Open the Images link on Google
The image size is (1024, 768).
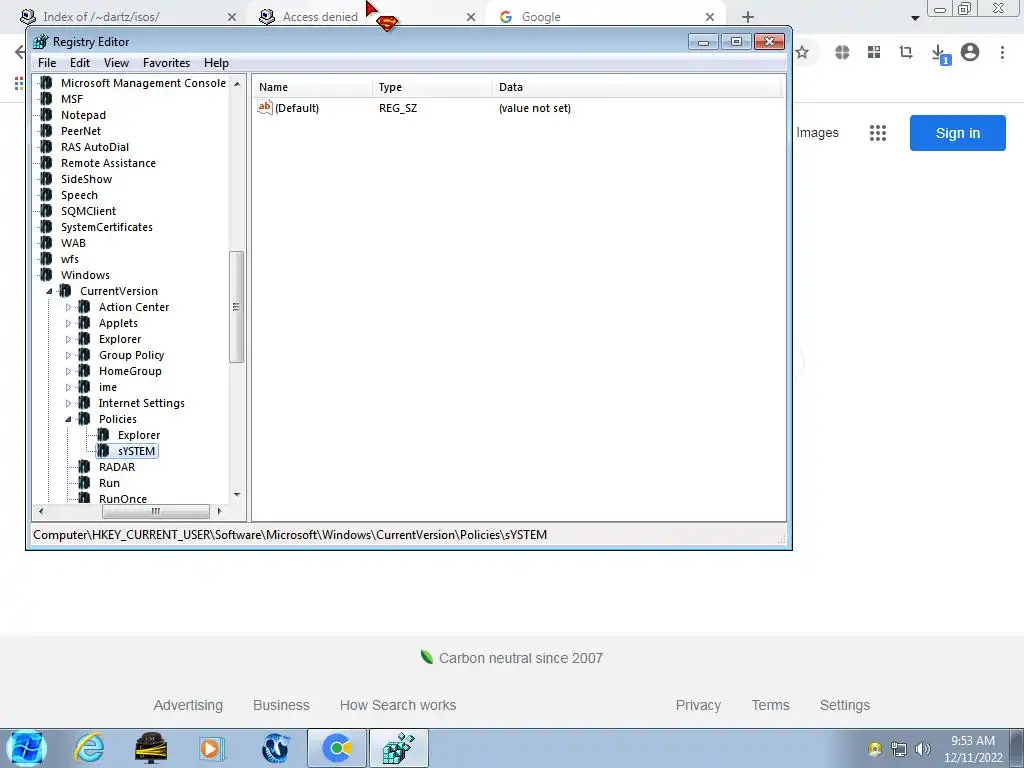[817, 133]
